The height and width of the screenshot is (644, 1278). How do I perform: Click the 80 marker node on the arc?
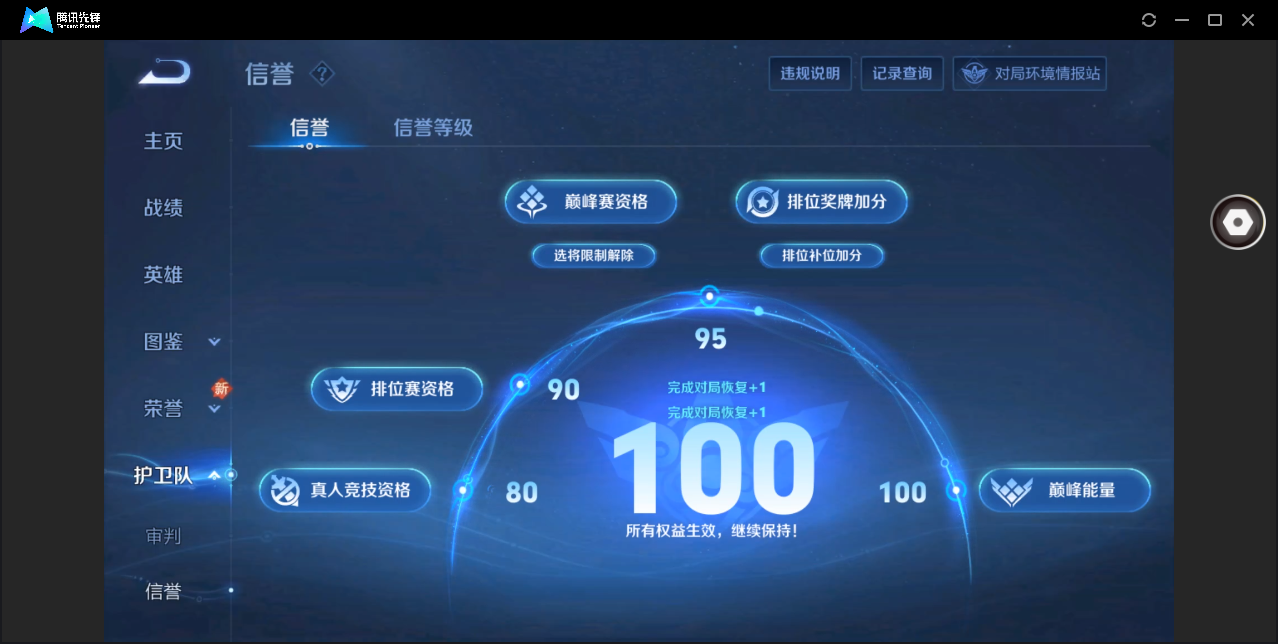tap(463, 490)
